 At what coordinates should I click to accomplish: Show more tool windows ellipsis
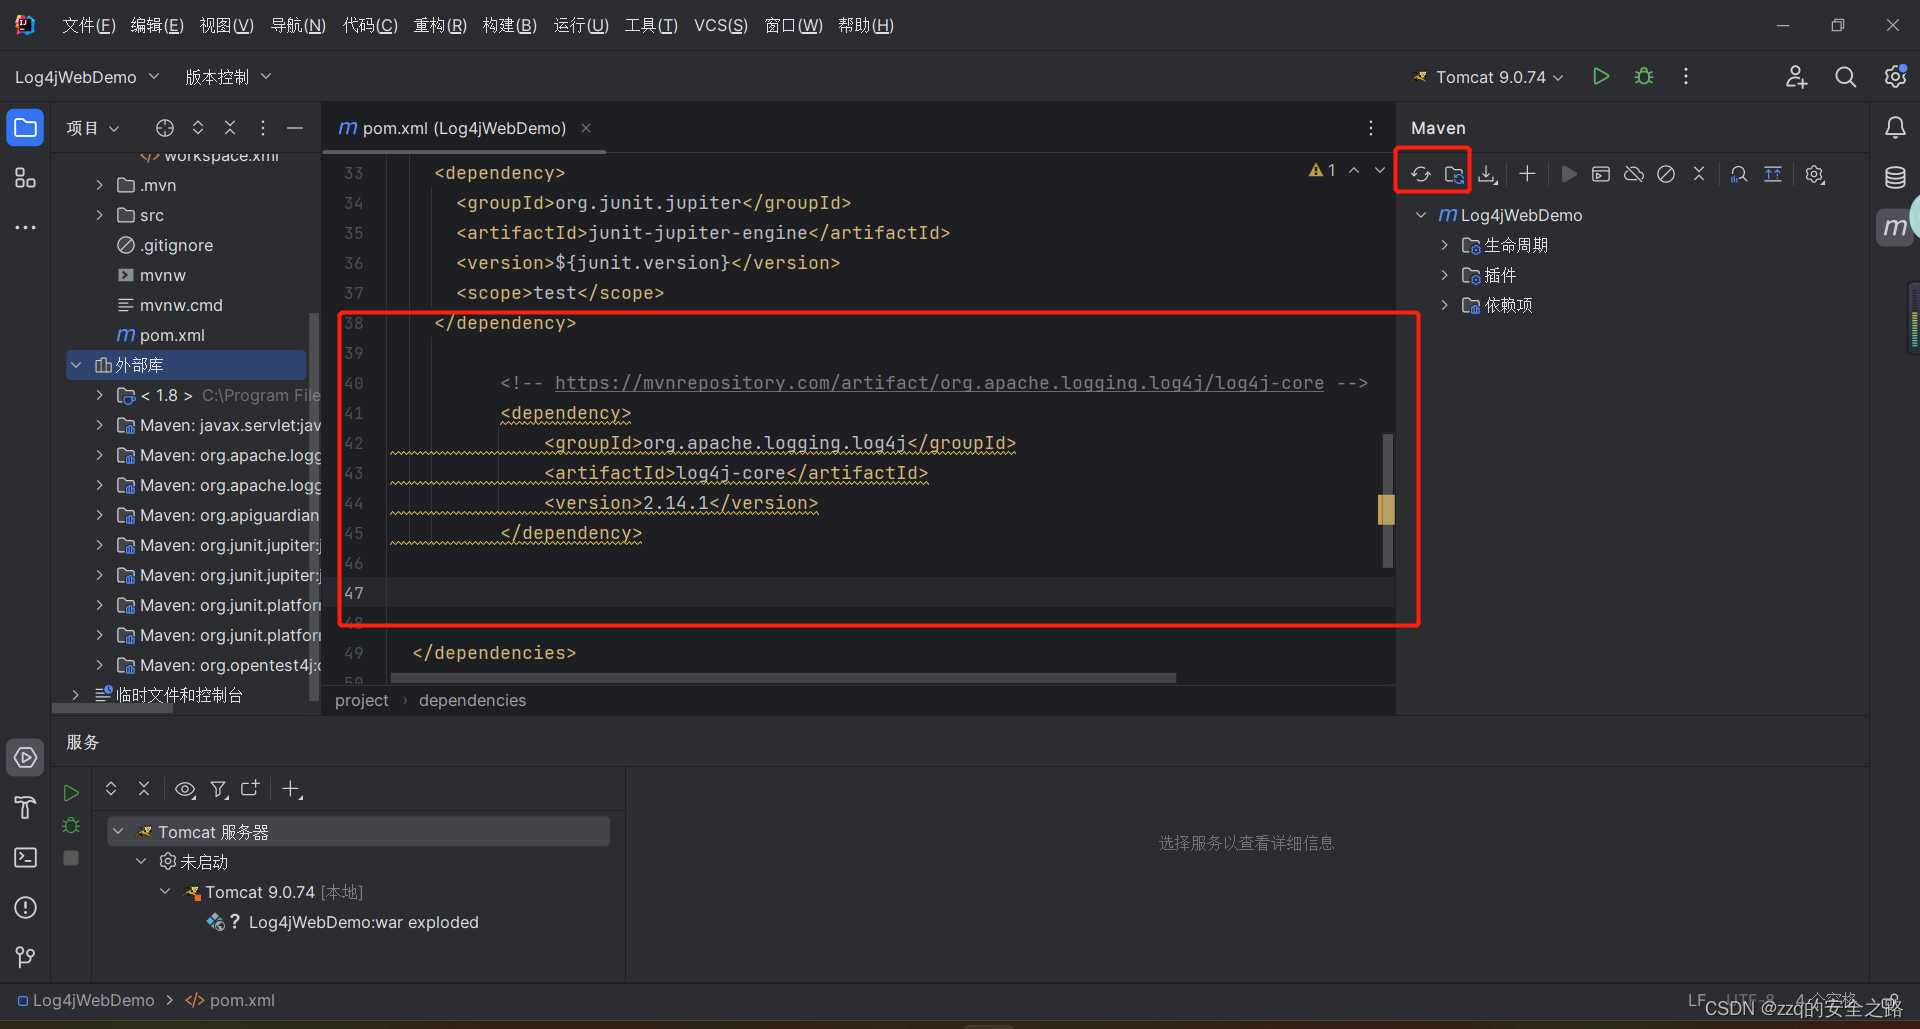pyautogui.click(x=25, y=228)
